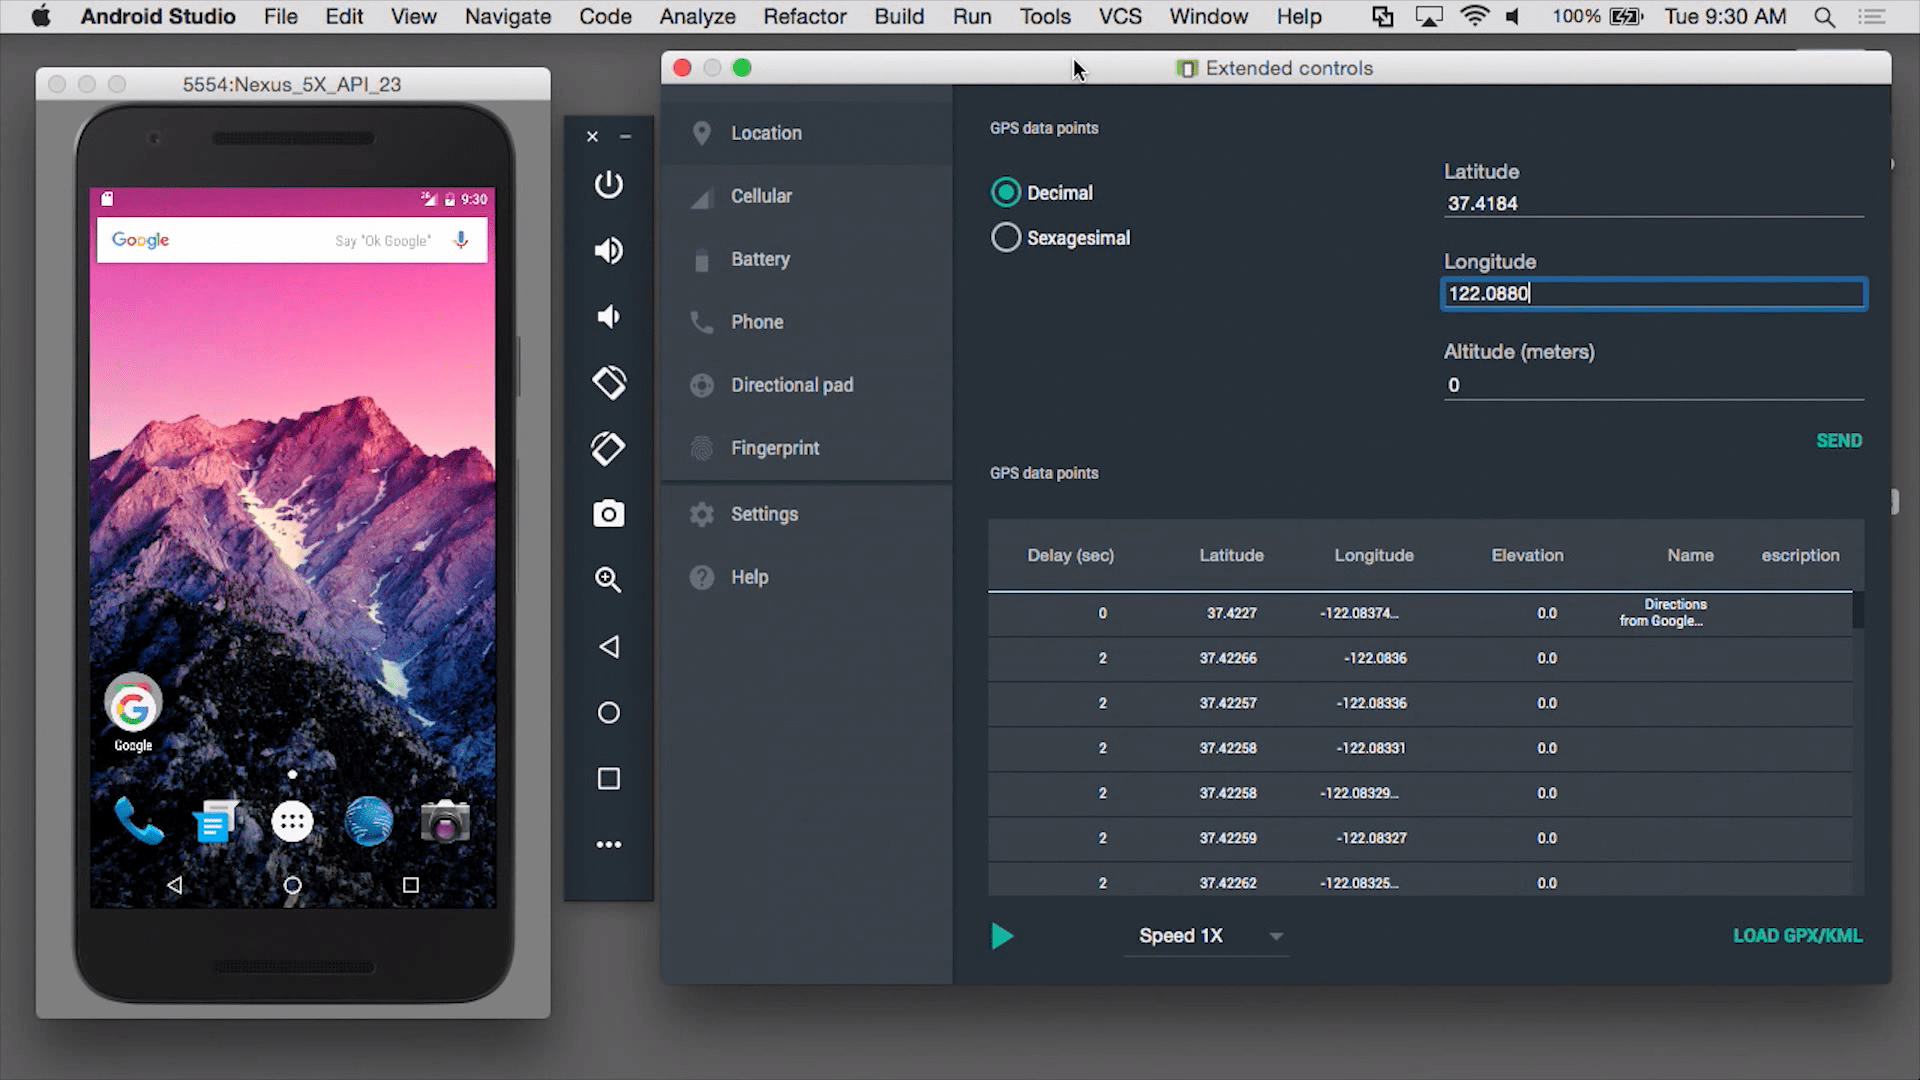
Task: Select the Decimal radio button for GPS format
Action: pos(1004,191)
